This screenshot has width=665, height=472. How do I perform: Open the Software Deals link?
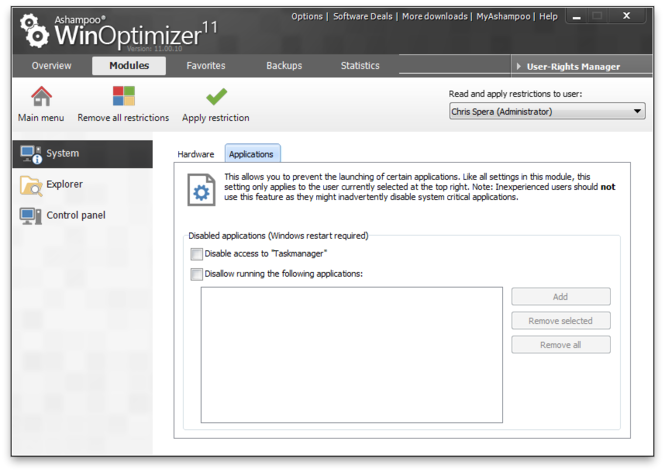coord(363,17)
